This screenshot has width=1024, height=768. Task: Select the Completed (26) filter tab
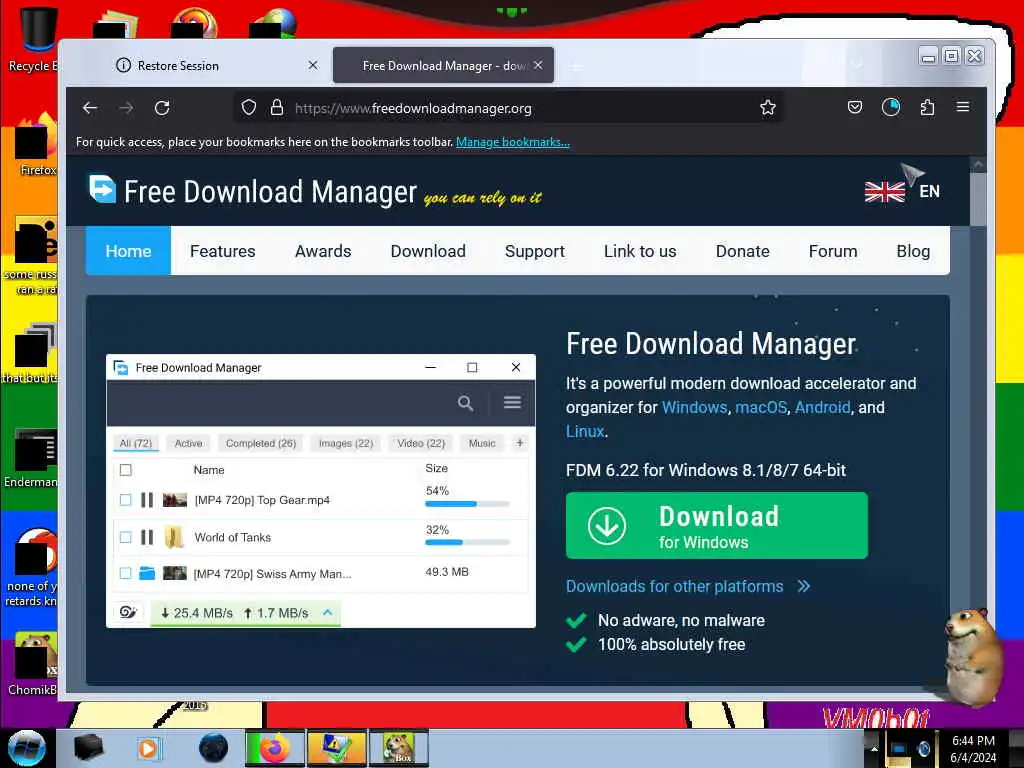click(x=261, y=443)
